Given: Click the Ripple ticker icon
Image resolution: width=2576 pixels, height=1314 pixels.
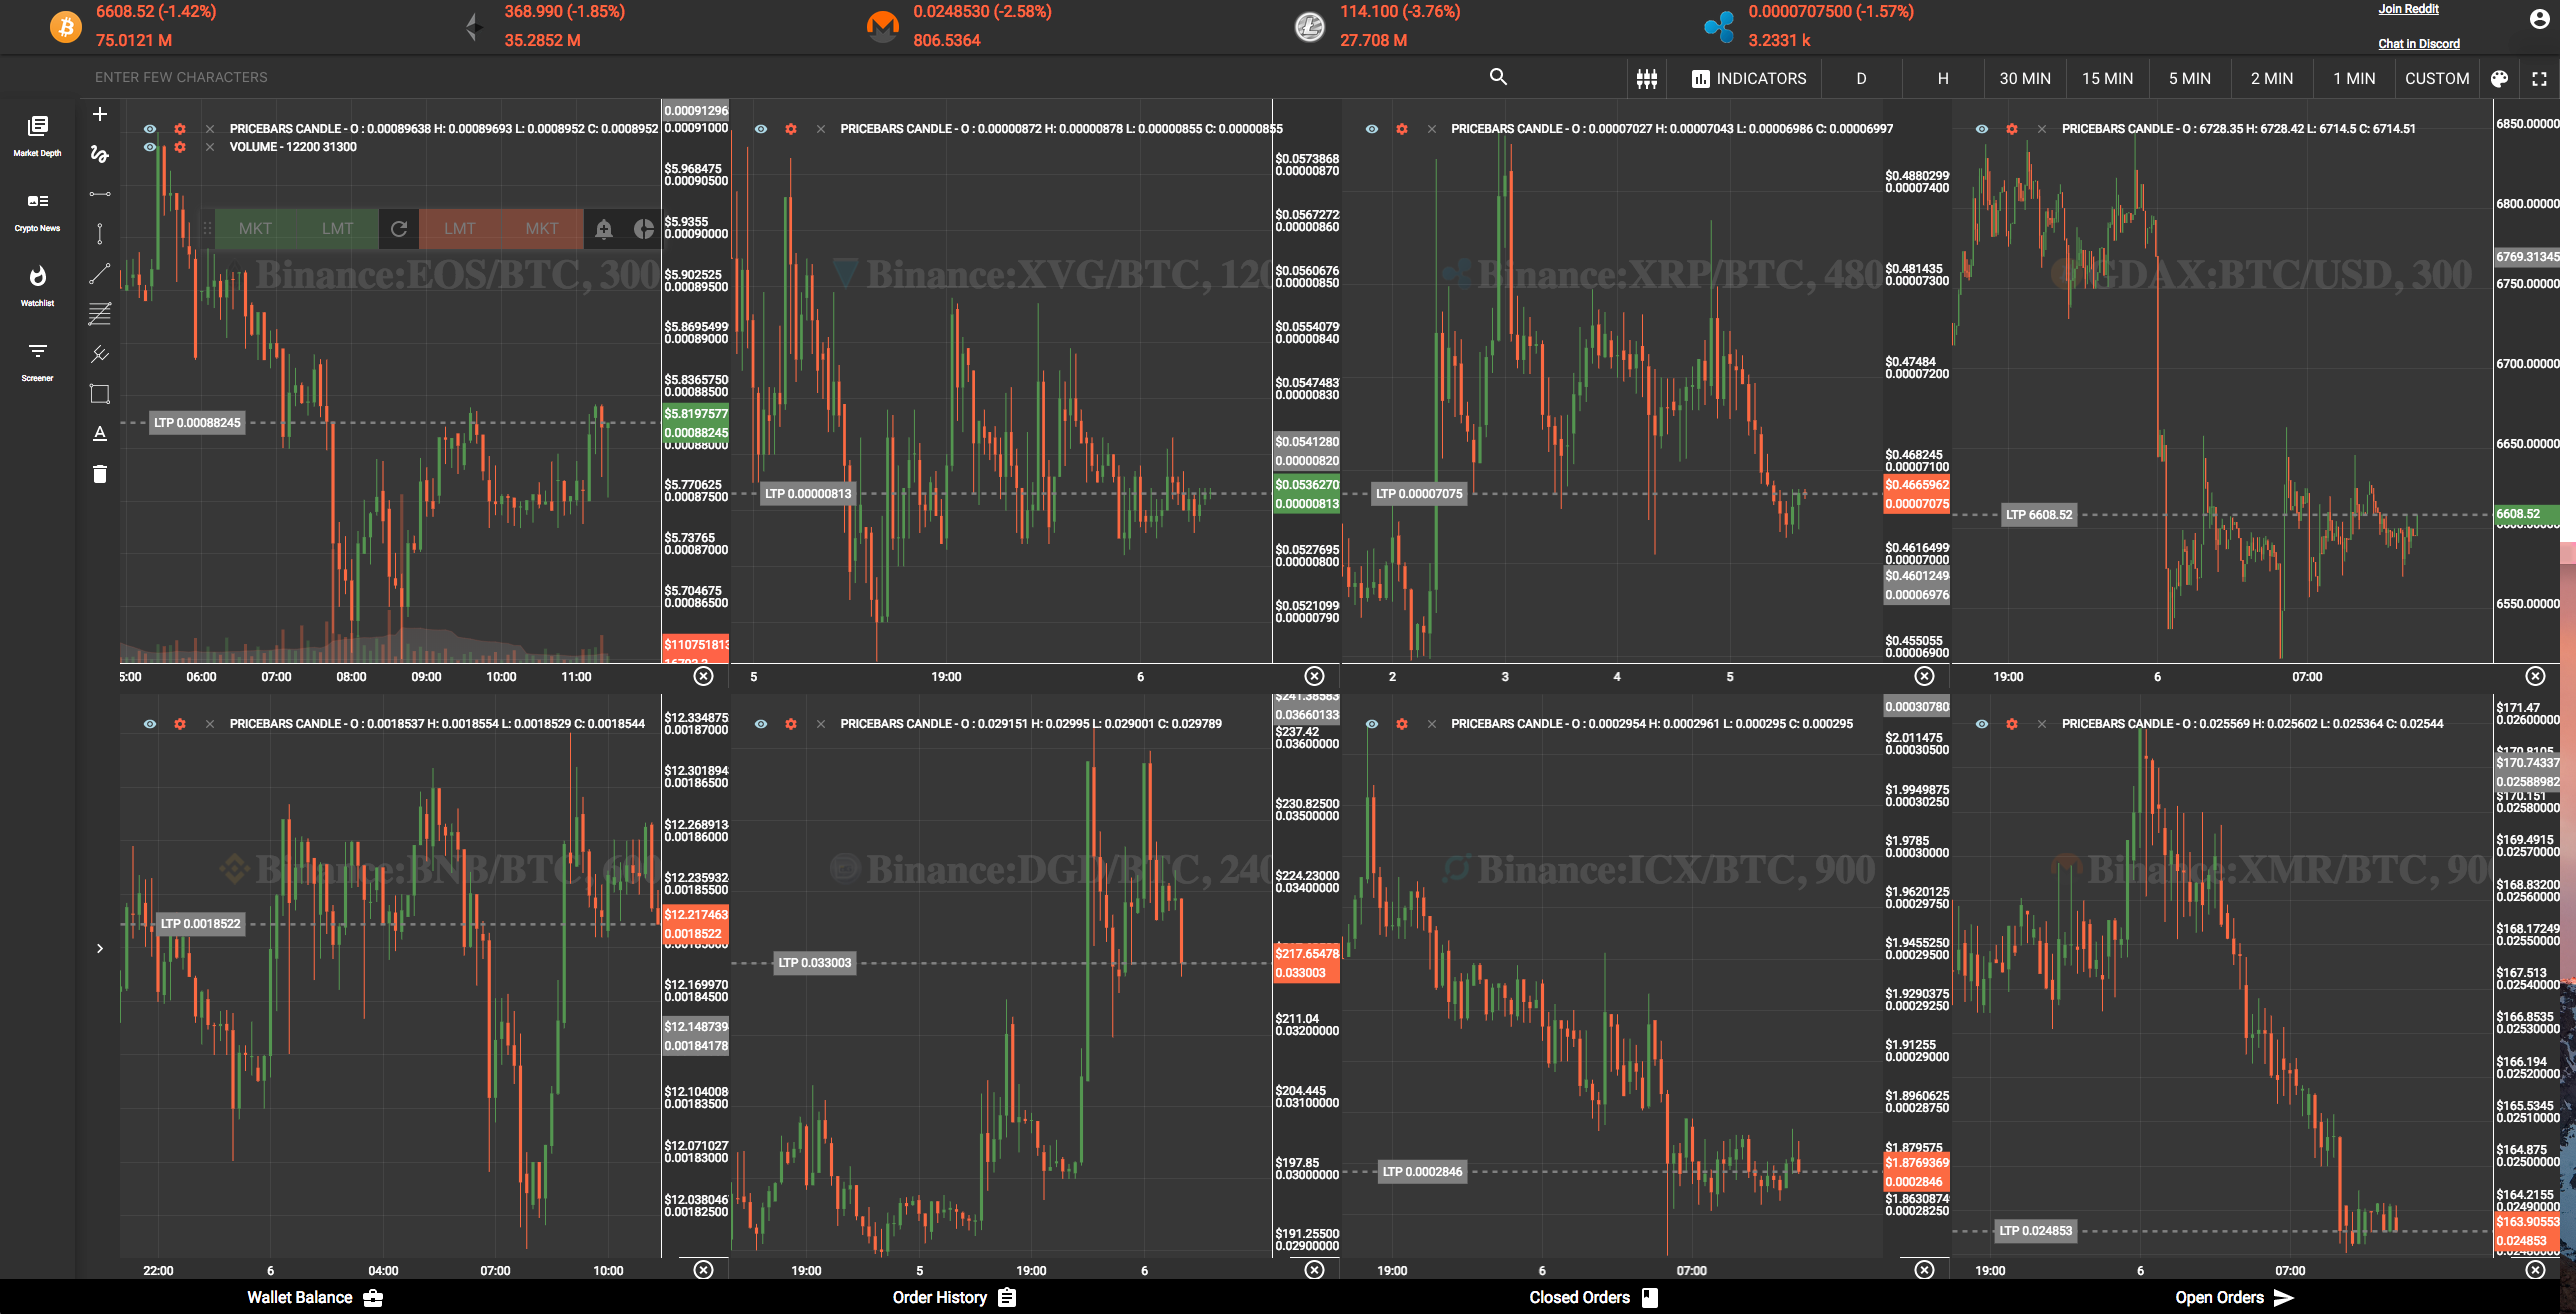Looking at the screenshot, I should 1719,26.
